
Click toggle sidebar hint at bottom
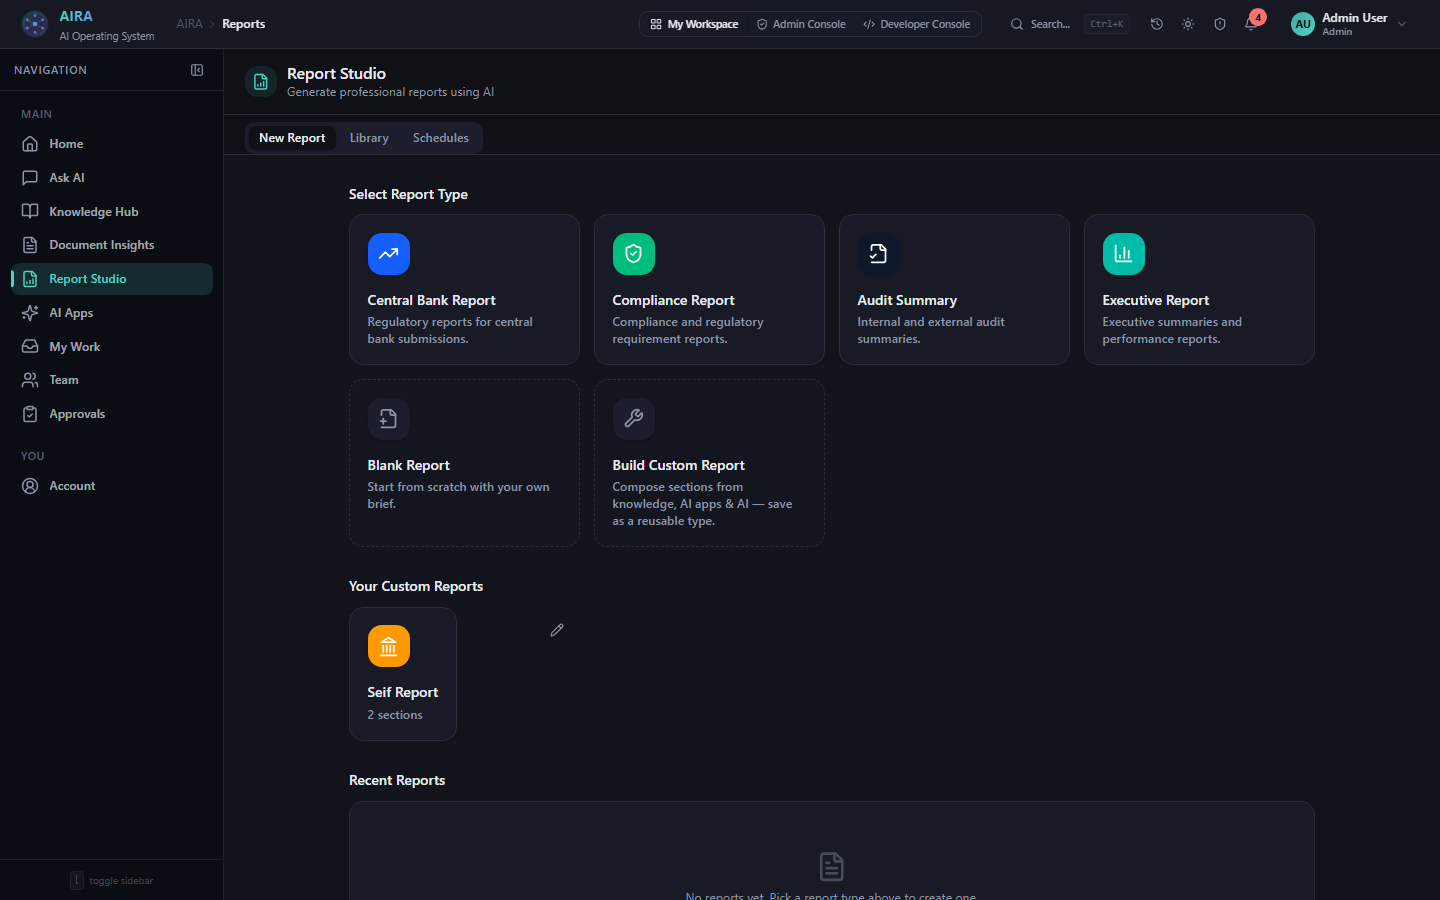[x=111, y=880]
